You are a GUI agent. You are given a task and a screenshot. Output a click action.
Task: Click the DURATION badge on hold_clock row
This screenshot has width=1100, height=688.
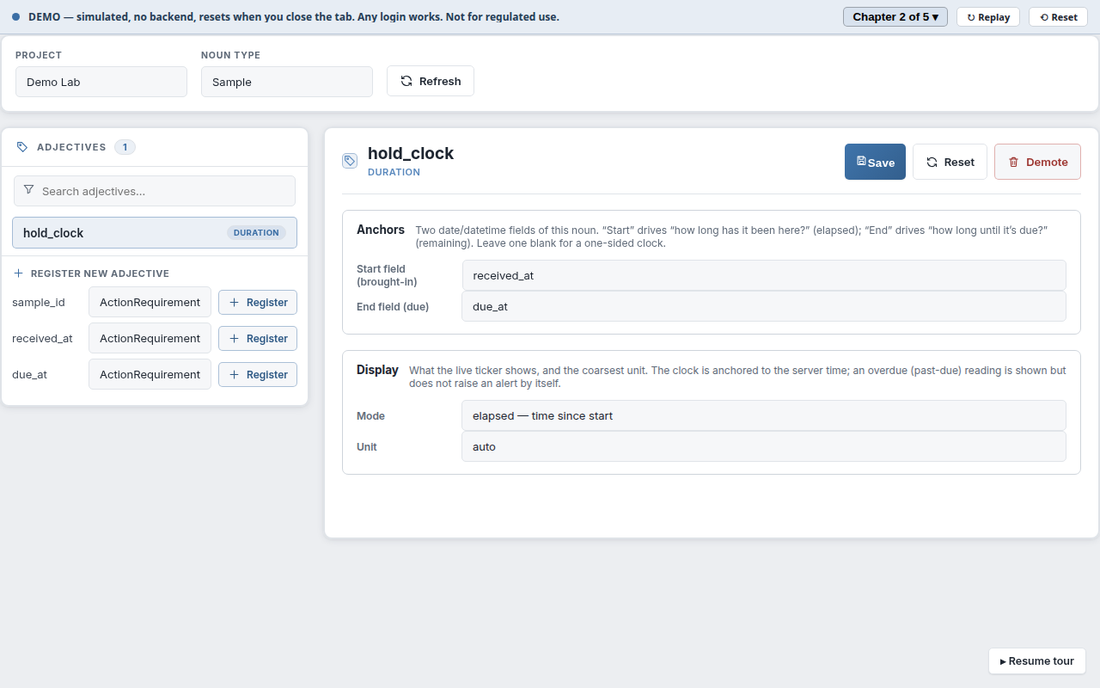[x=256, y=233]
